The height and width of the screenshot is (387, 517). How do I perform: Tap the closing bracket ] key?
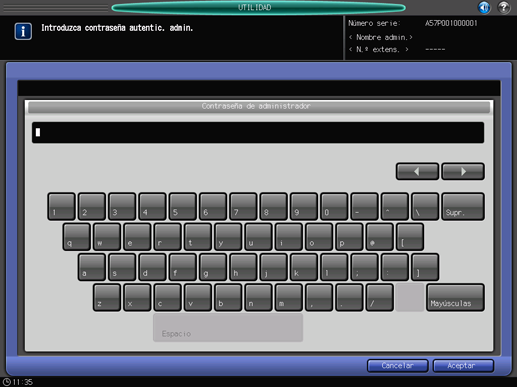(x=425, y=267)
